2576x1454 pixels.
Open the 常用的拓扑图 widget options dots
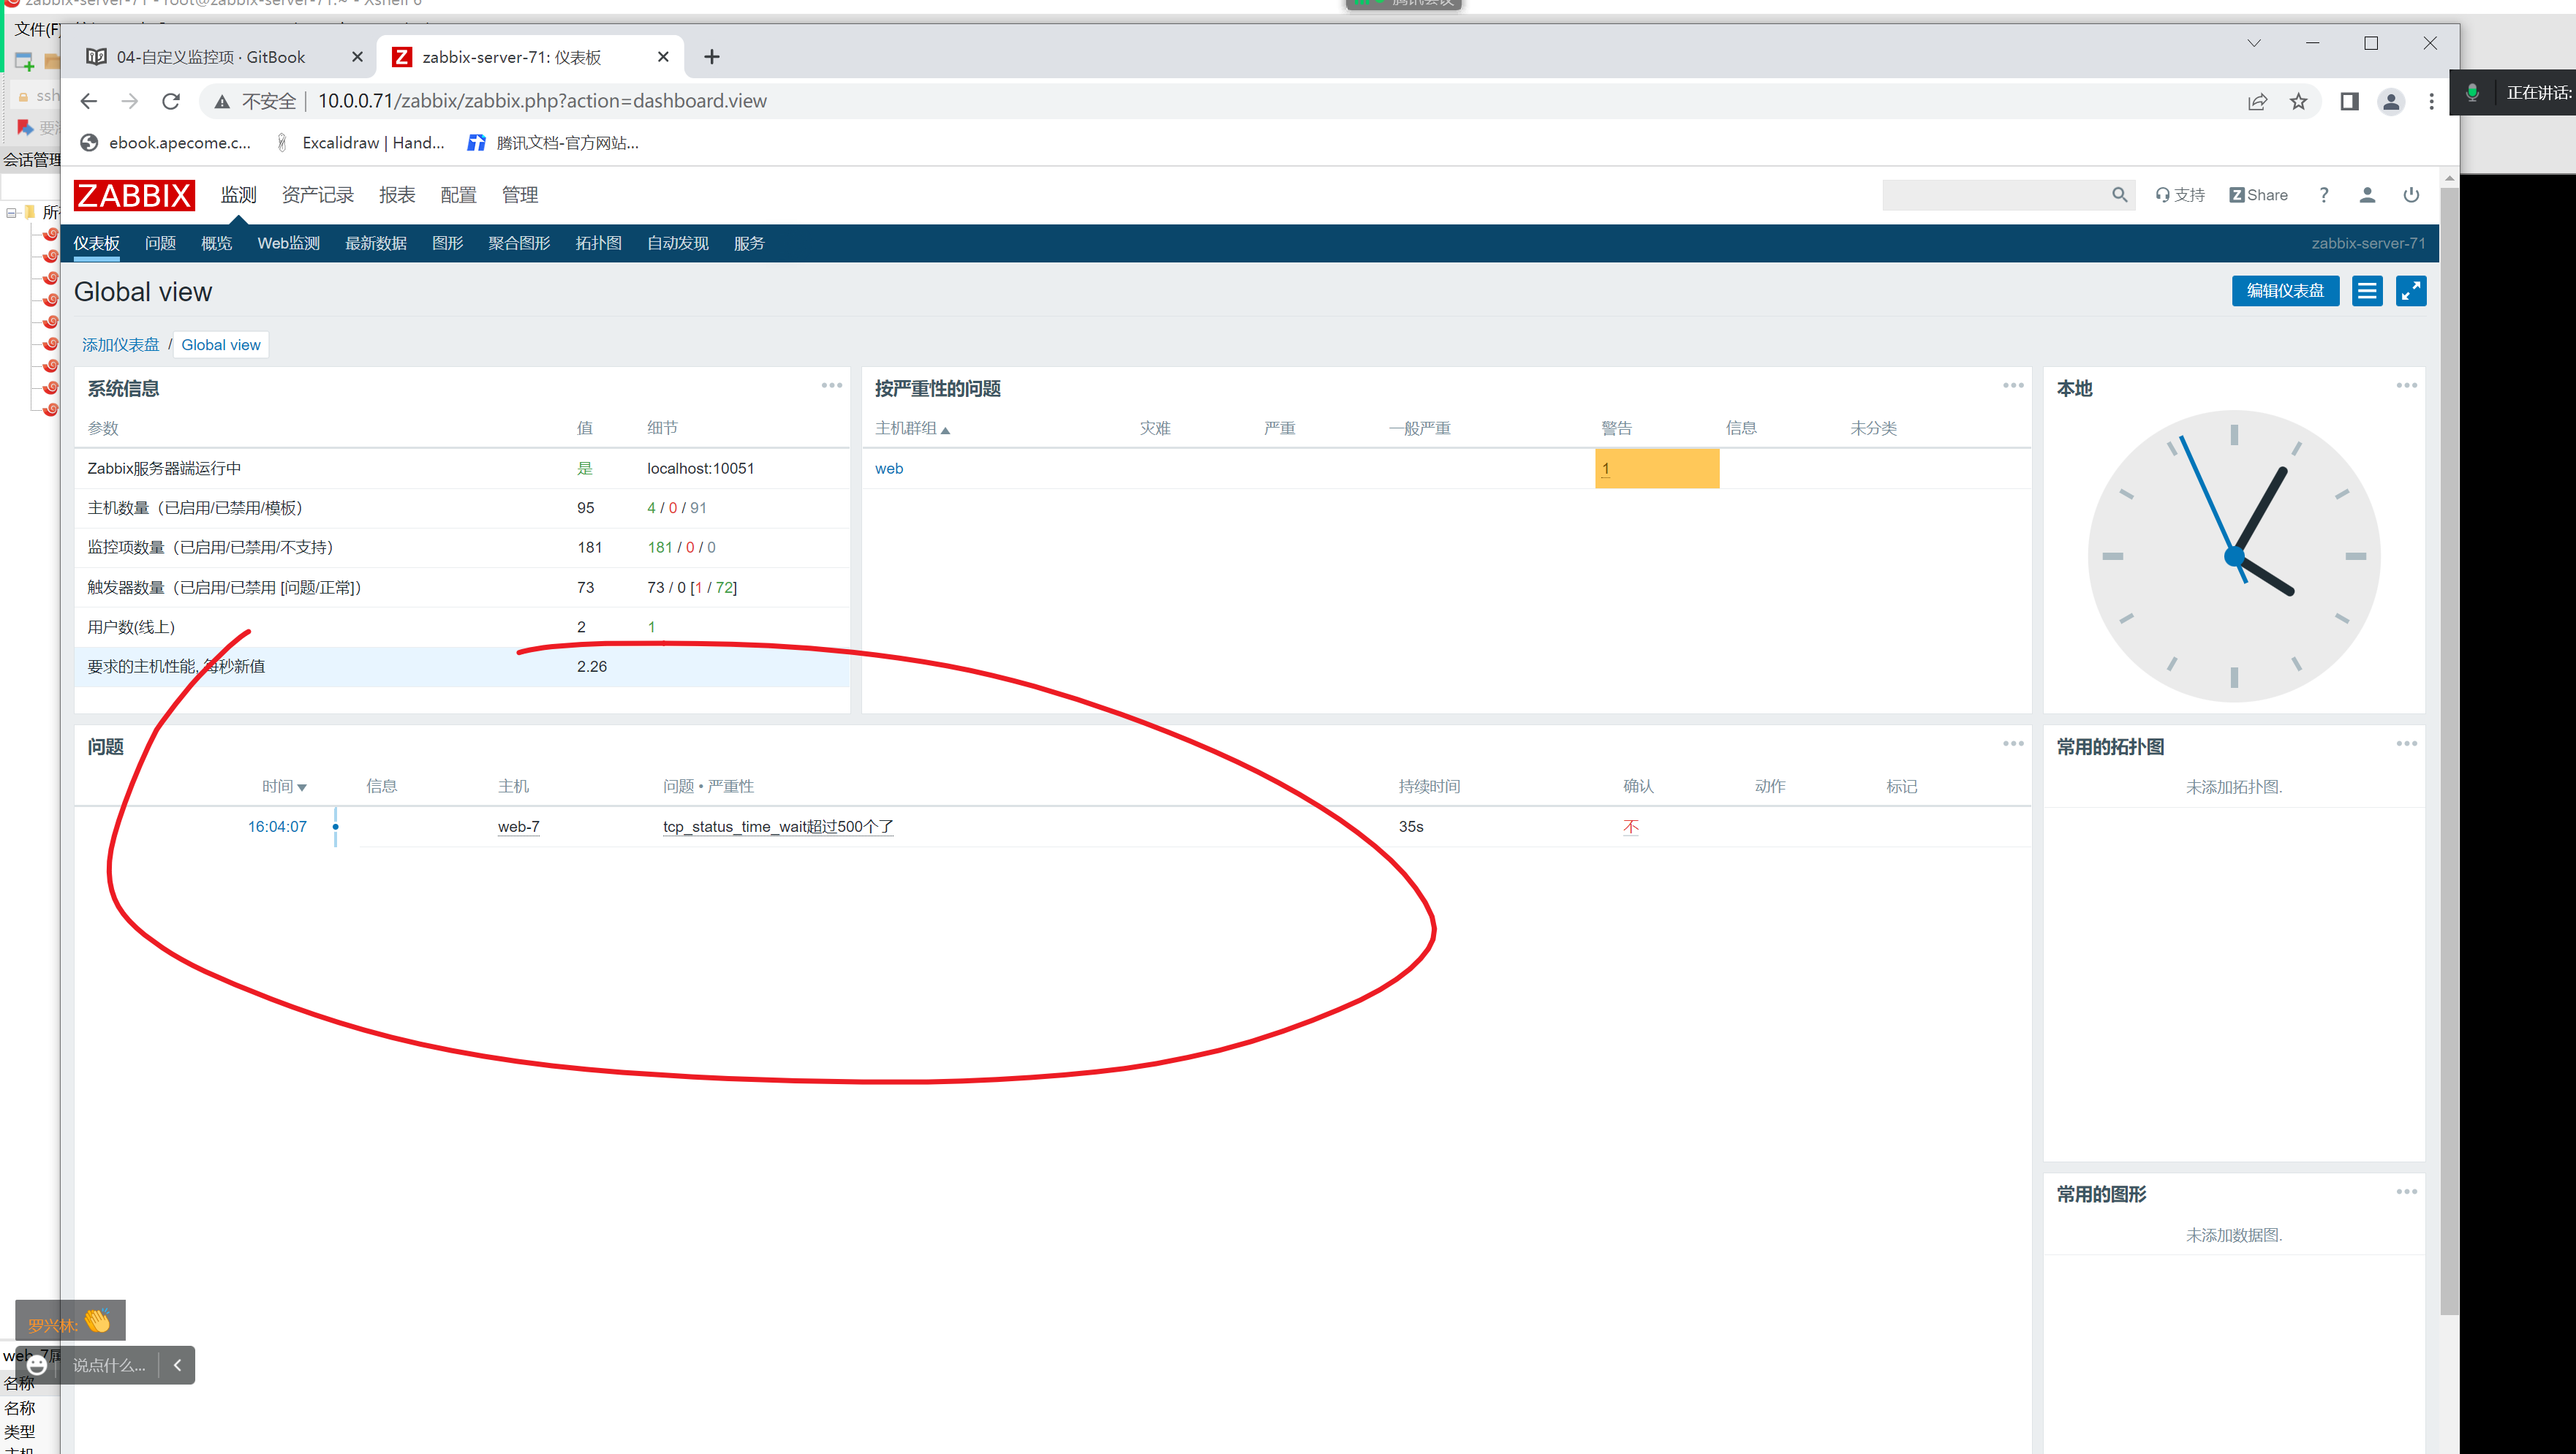(2406, 743)
